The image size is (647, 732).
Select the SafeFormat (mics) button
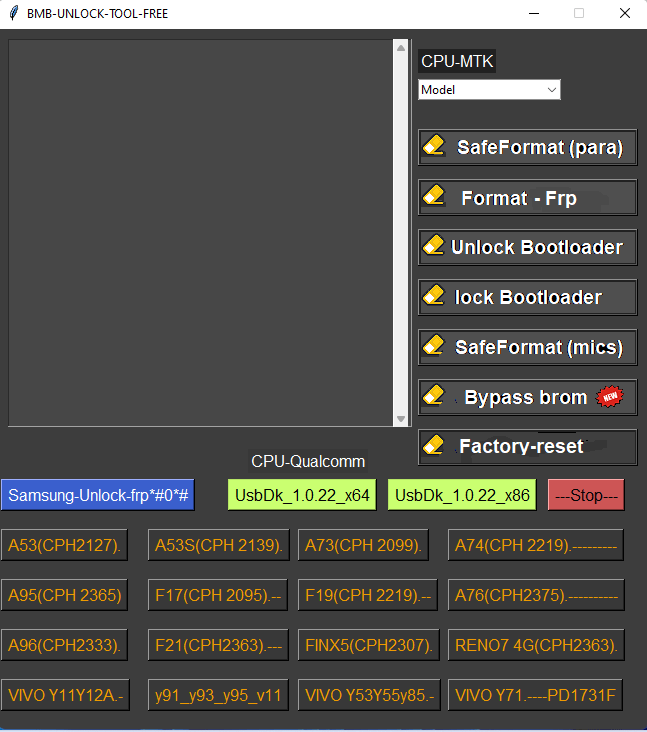(527, 347)
